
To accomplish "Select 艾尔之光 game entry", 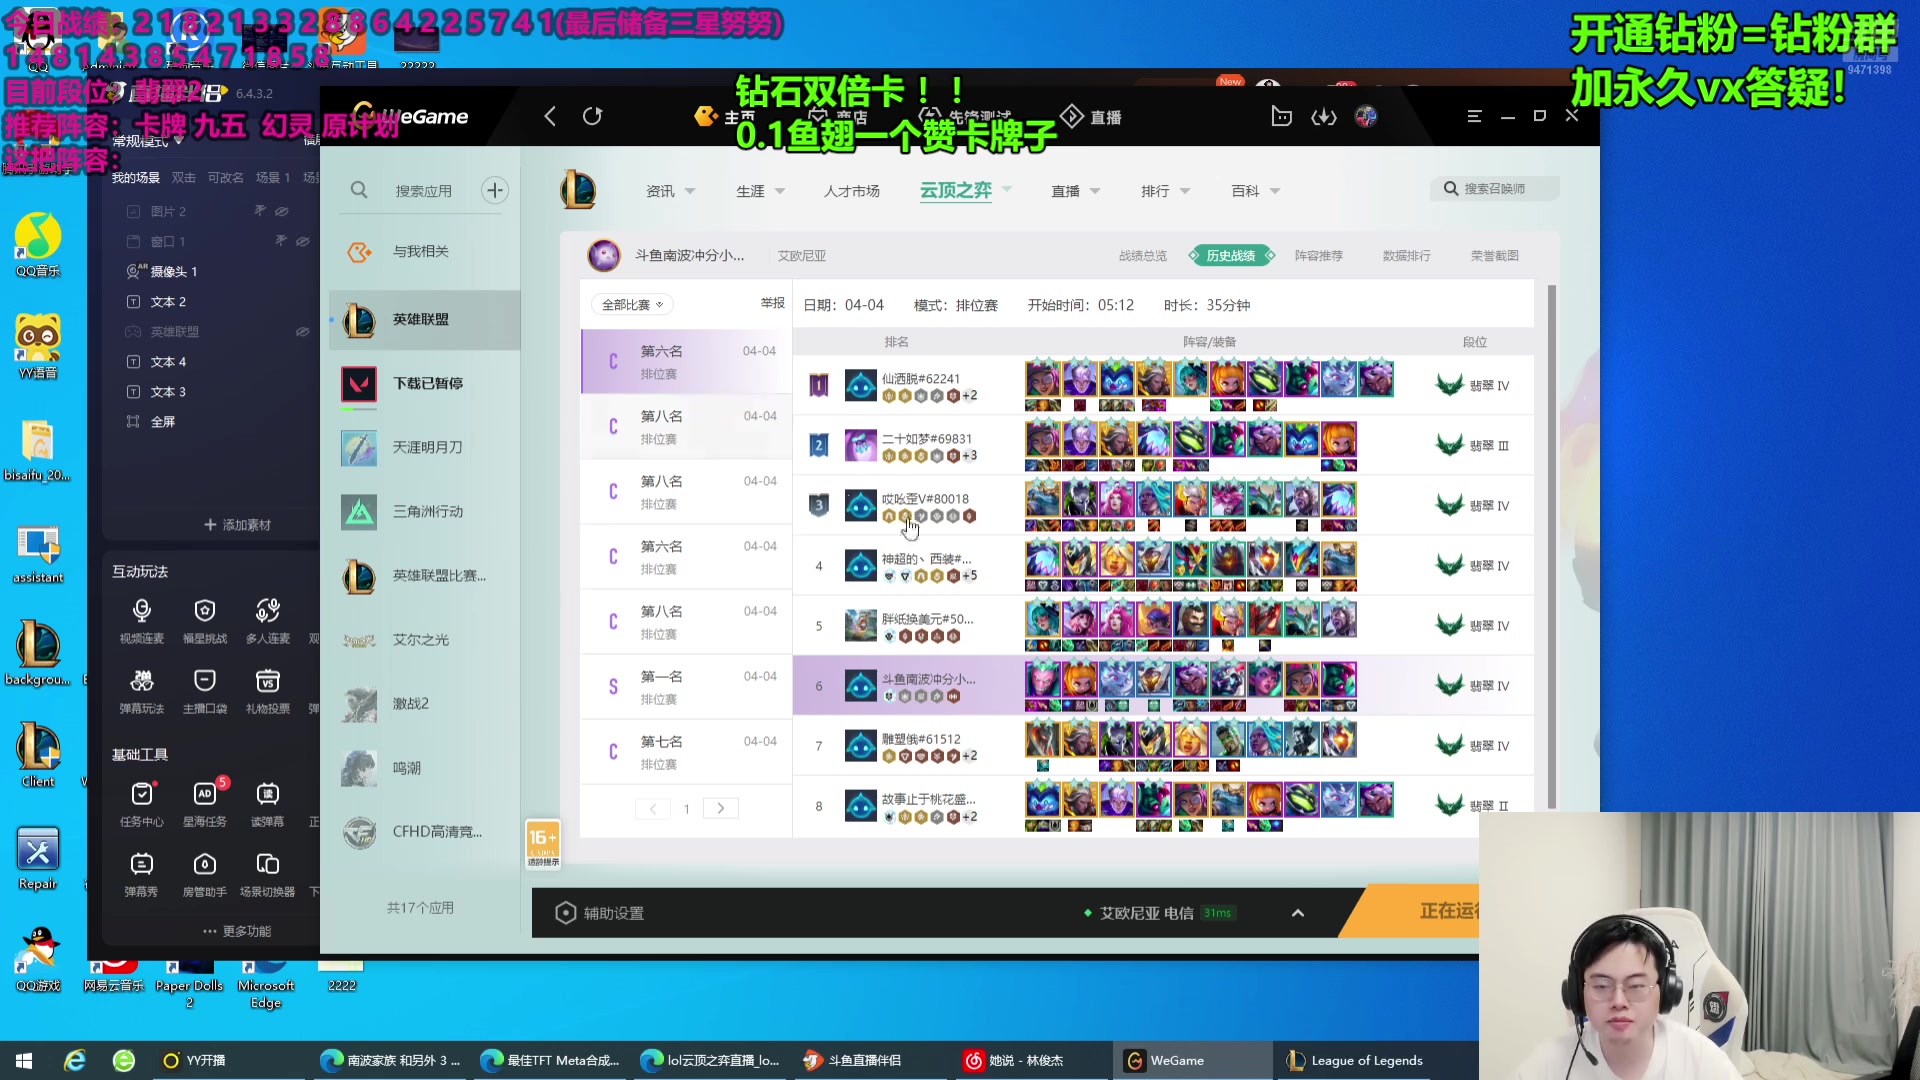I will (x=425, y=640).
